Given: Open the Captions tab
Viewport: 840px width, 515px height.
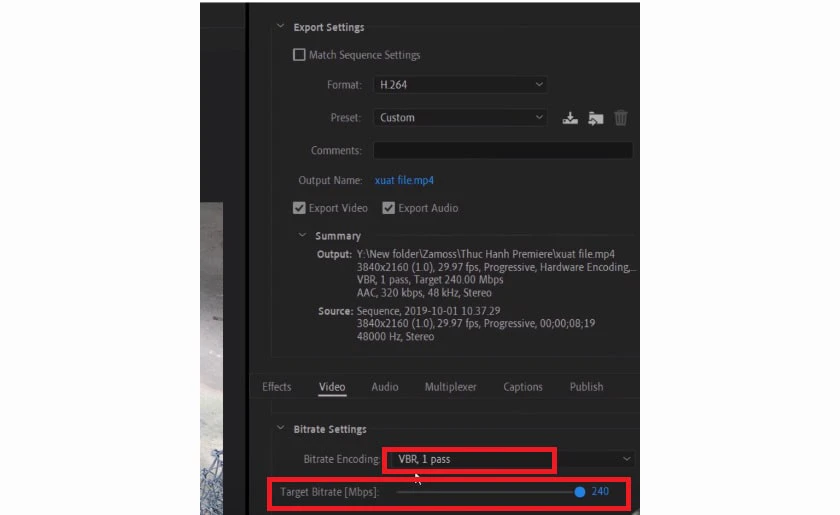Looking at the screenshot, I should point(523,386).
